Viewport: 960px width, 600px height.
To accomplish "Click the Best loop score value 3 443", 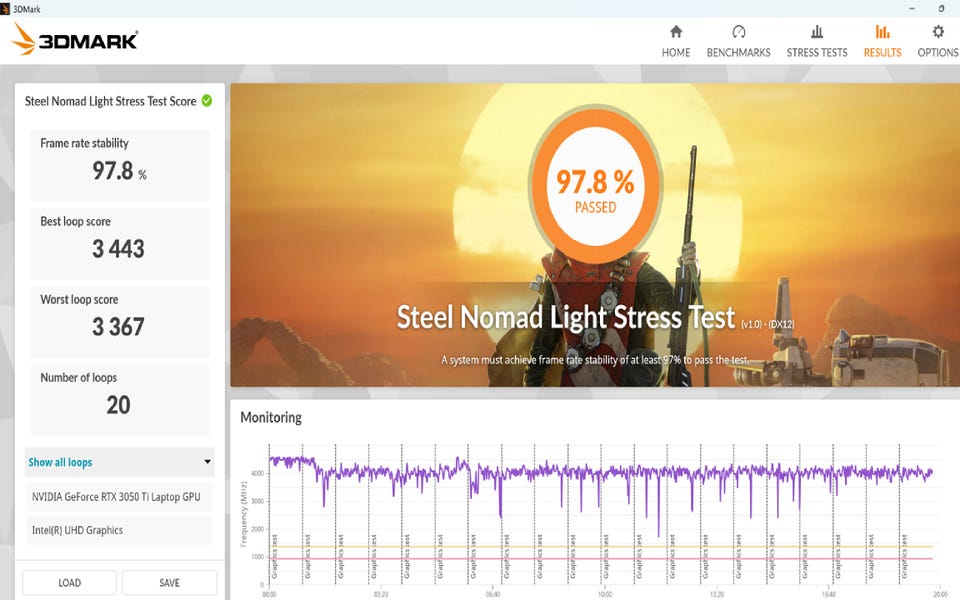I will click(118, 249).
